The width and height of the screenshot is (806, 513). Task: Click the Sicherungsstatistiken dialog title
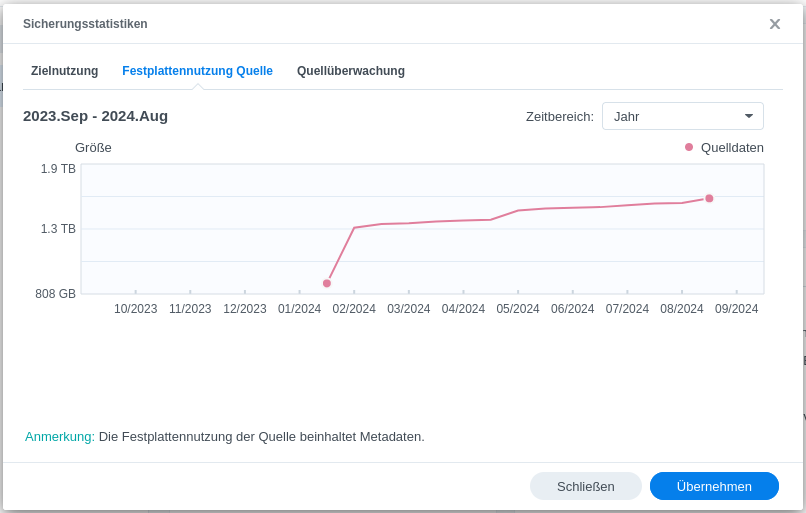tap(85, 24)
